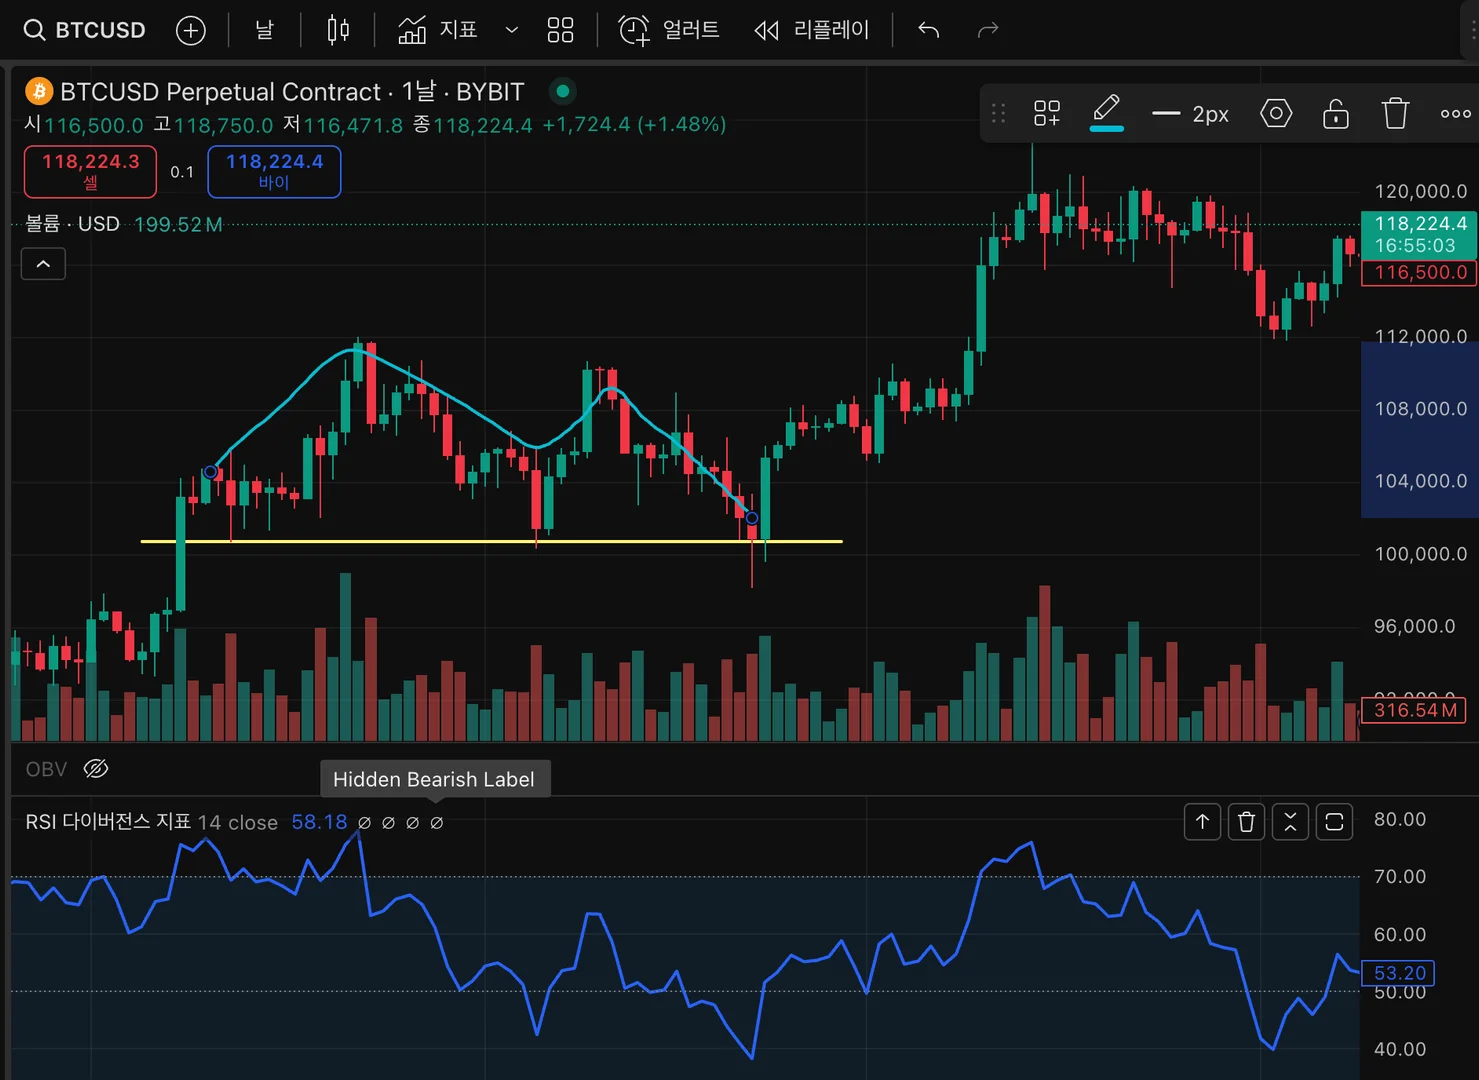The image size is (1479, 1080).
Task: Open the pencil line color picker
Action: [x=1106, y=112]
